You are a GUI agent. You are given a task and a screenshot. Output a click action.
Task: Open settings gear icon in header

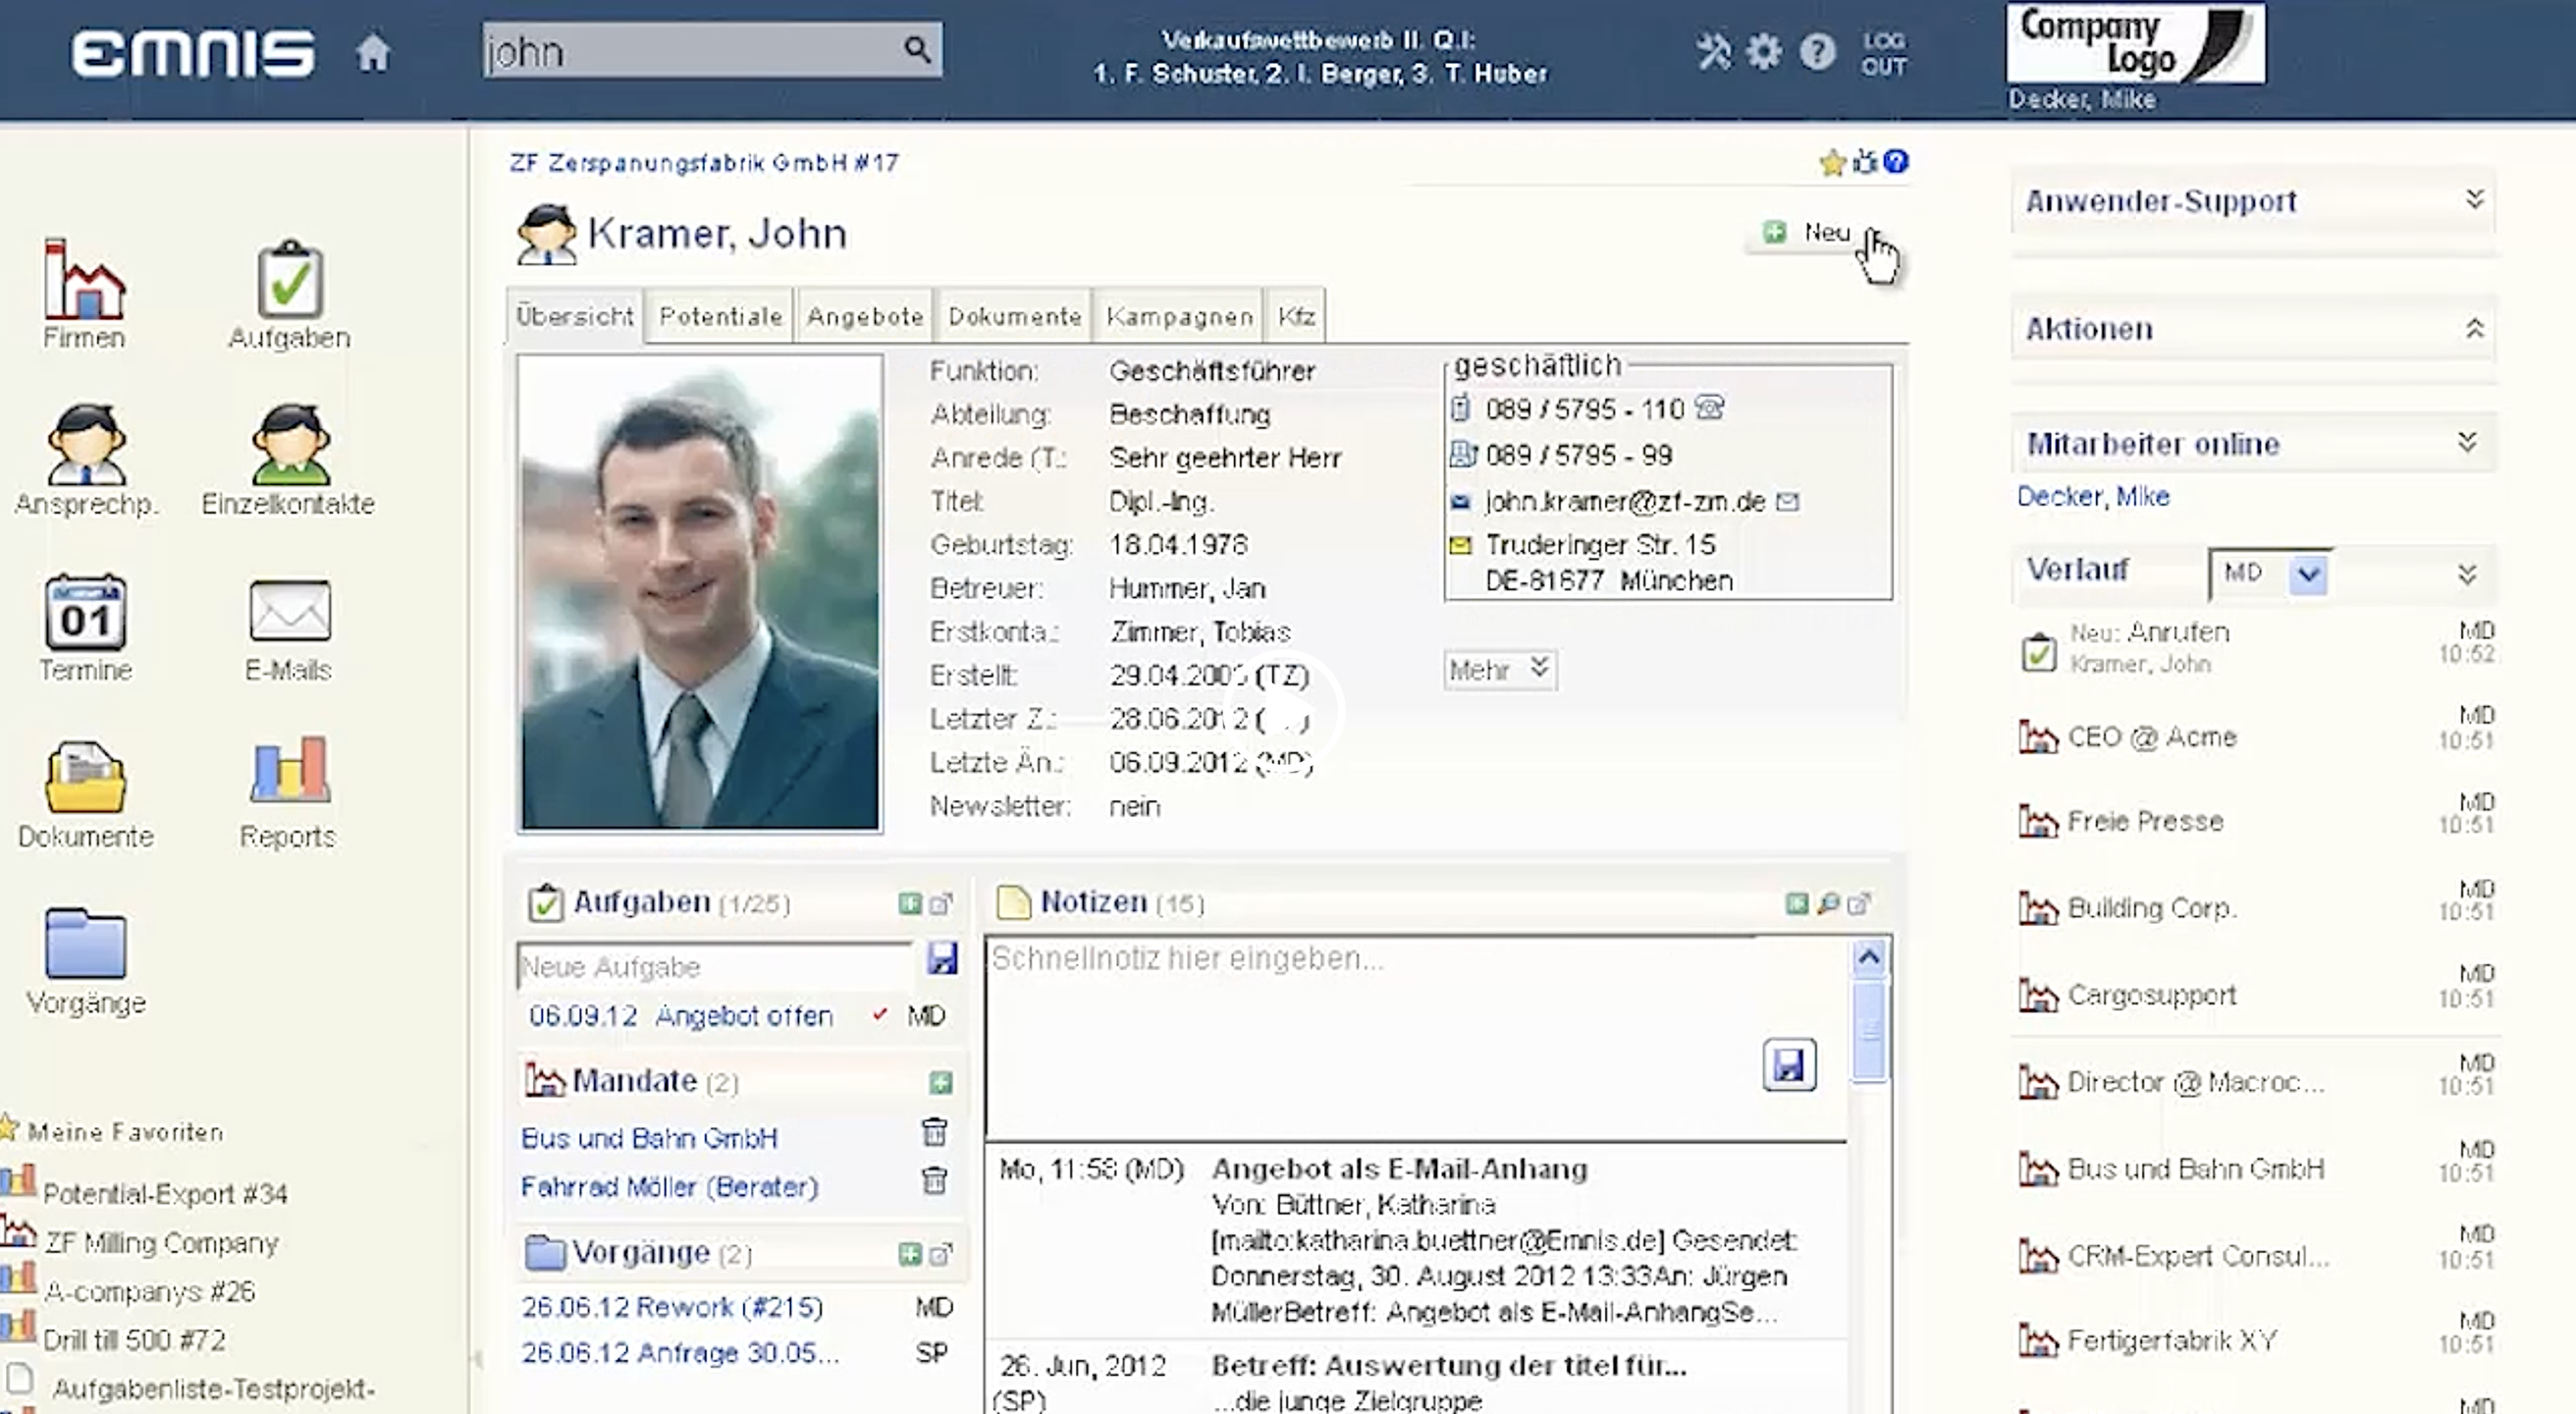point(1764,51)
